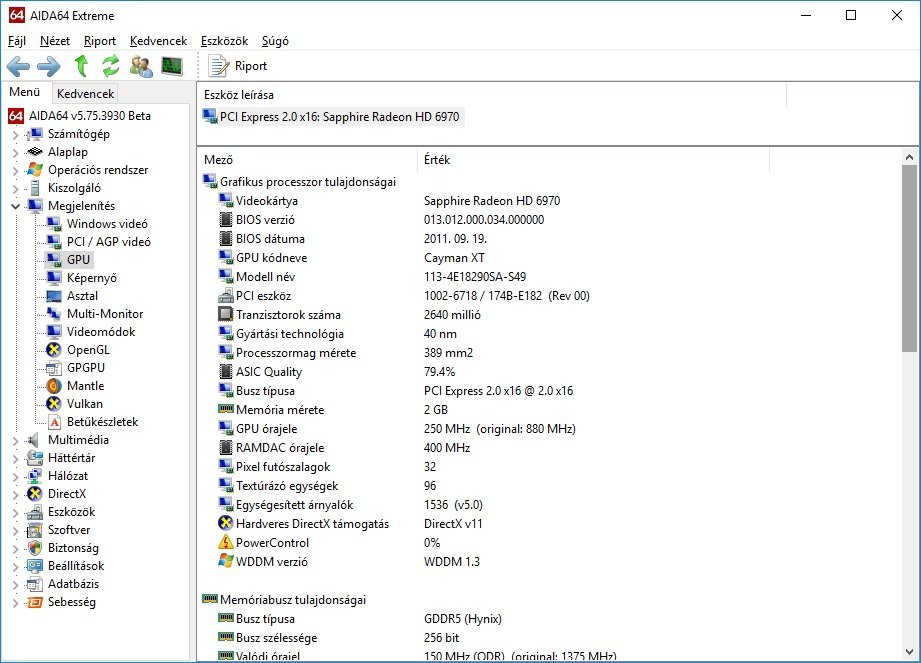921x663 pixels.
Task: Expand the Eszközök tree node
Action: click(15, 513)
